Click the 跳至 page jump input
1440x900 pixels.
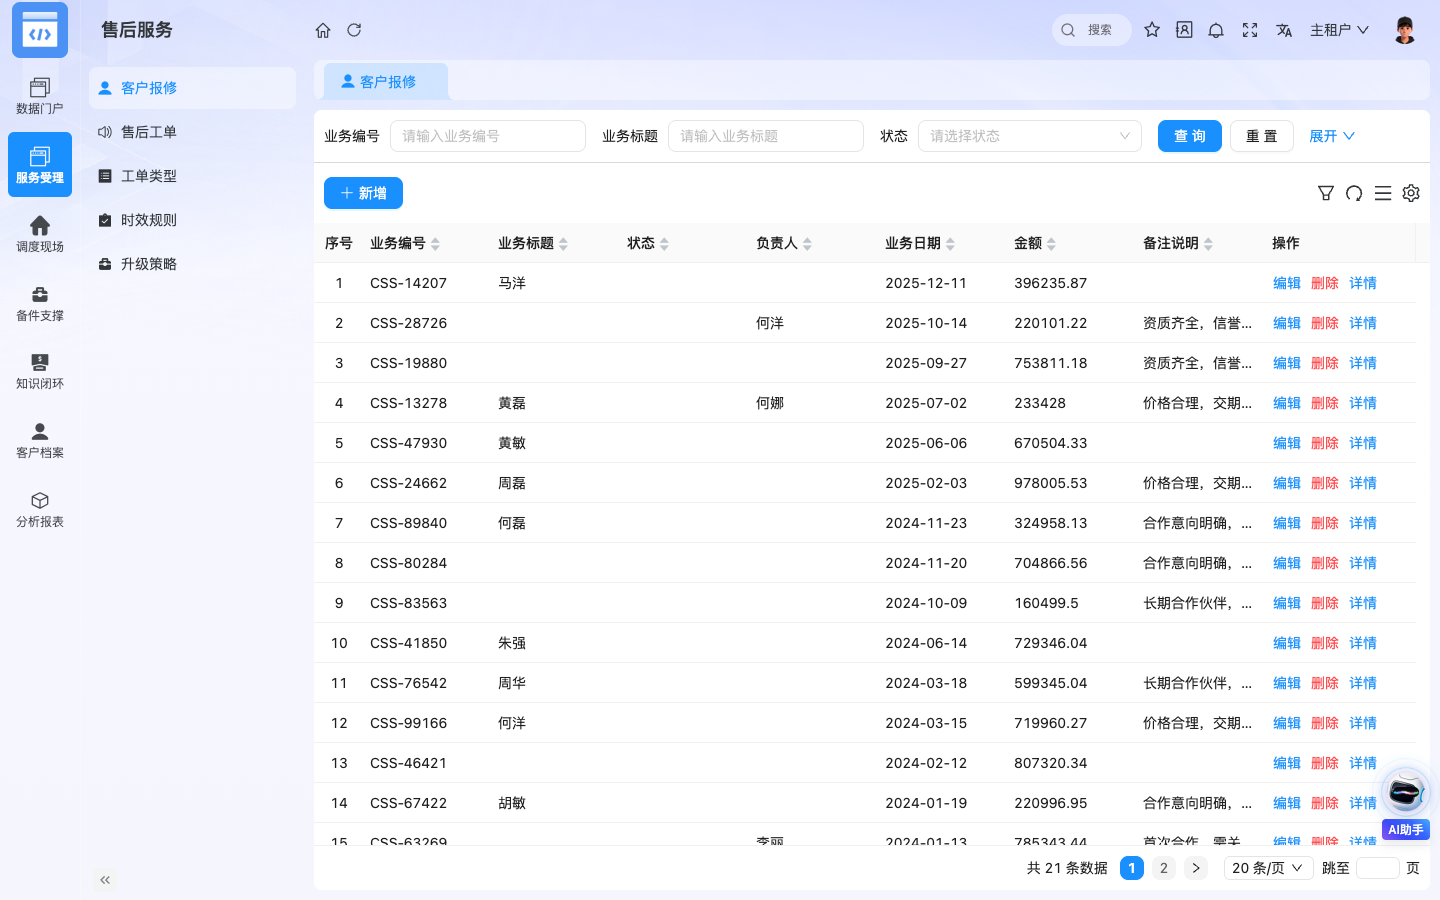pos(1378,868)
